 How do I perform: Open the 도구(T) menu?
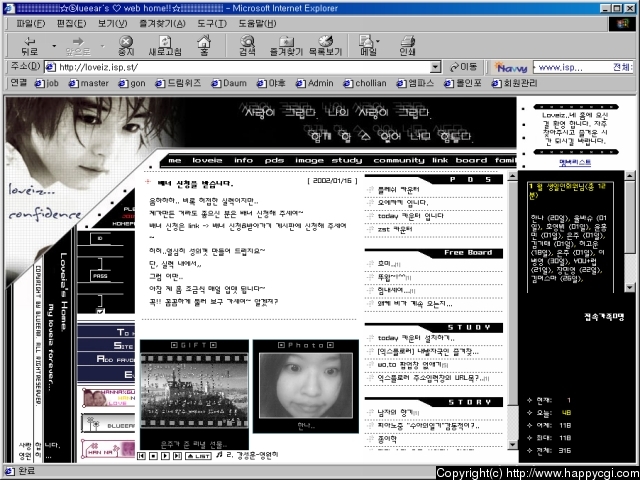point(212,24)
